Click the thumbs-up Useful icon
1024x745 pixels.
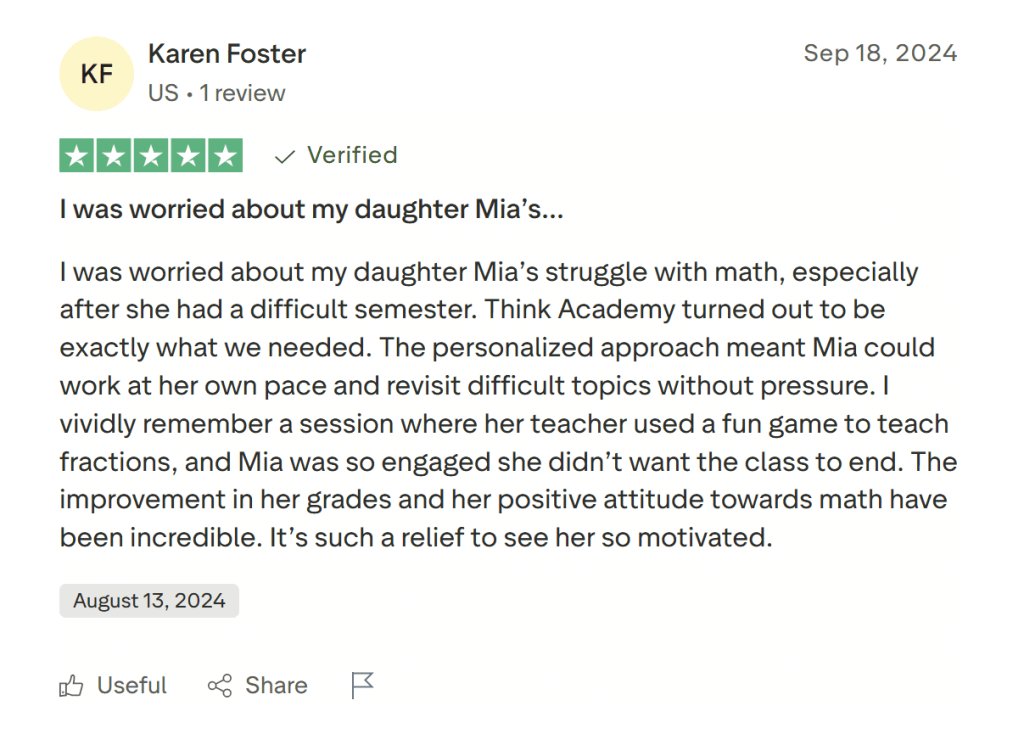(x=71, y=686)
